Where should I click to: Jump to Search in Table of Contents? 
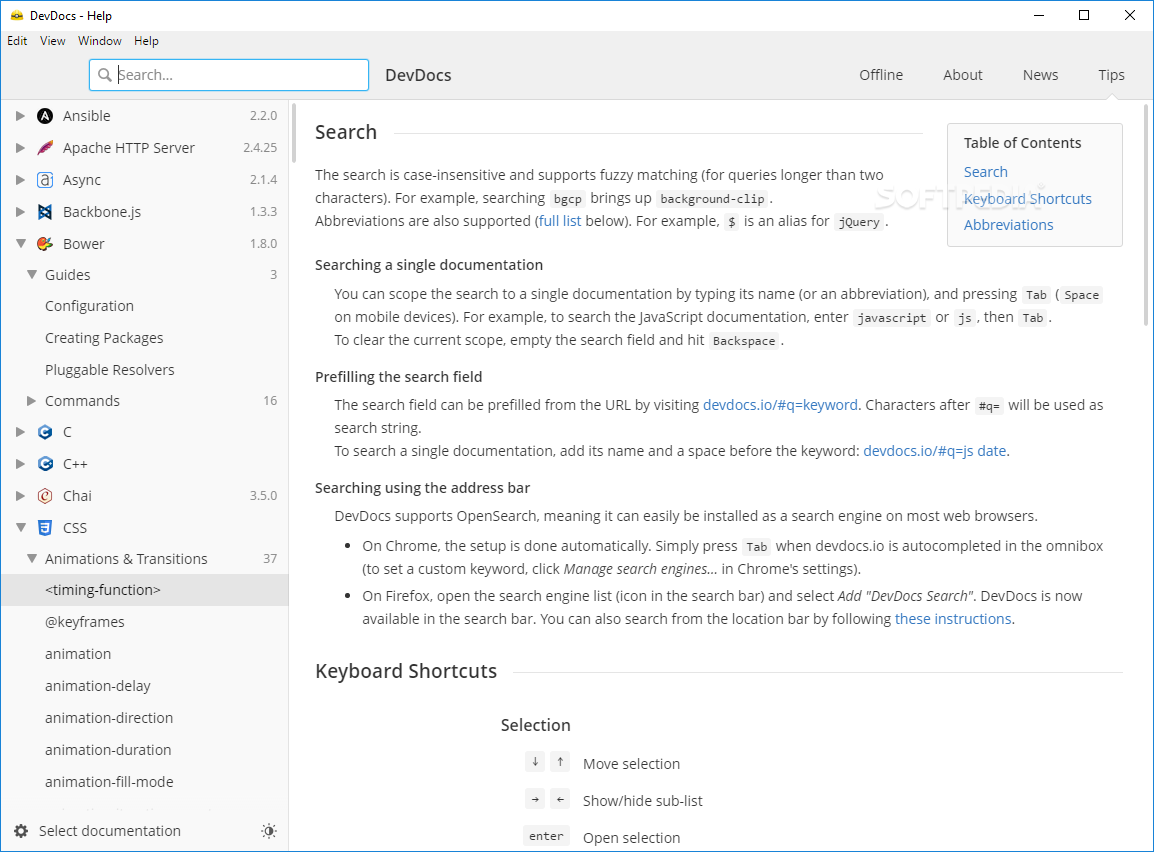[x=985, y=172]
